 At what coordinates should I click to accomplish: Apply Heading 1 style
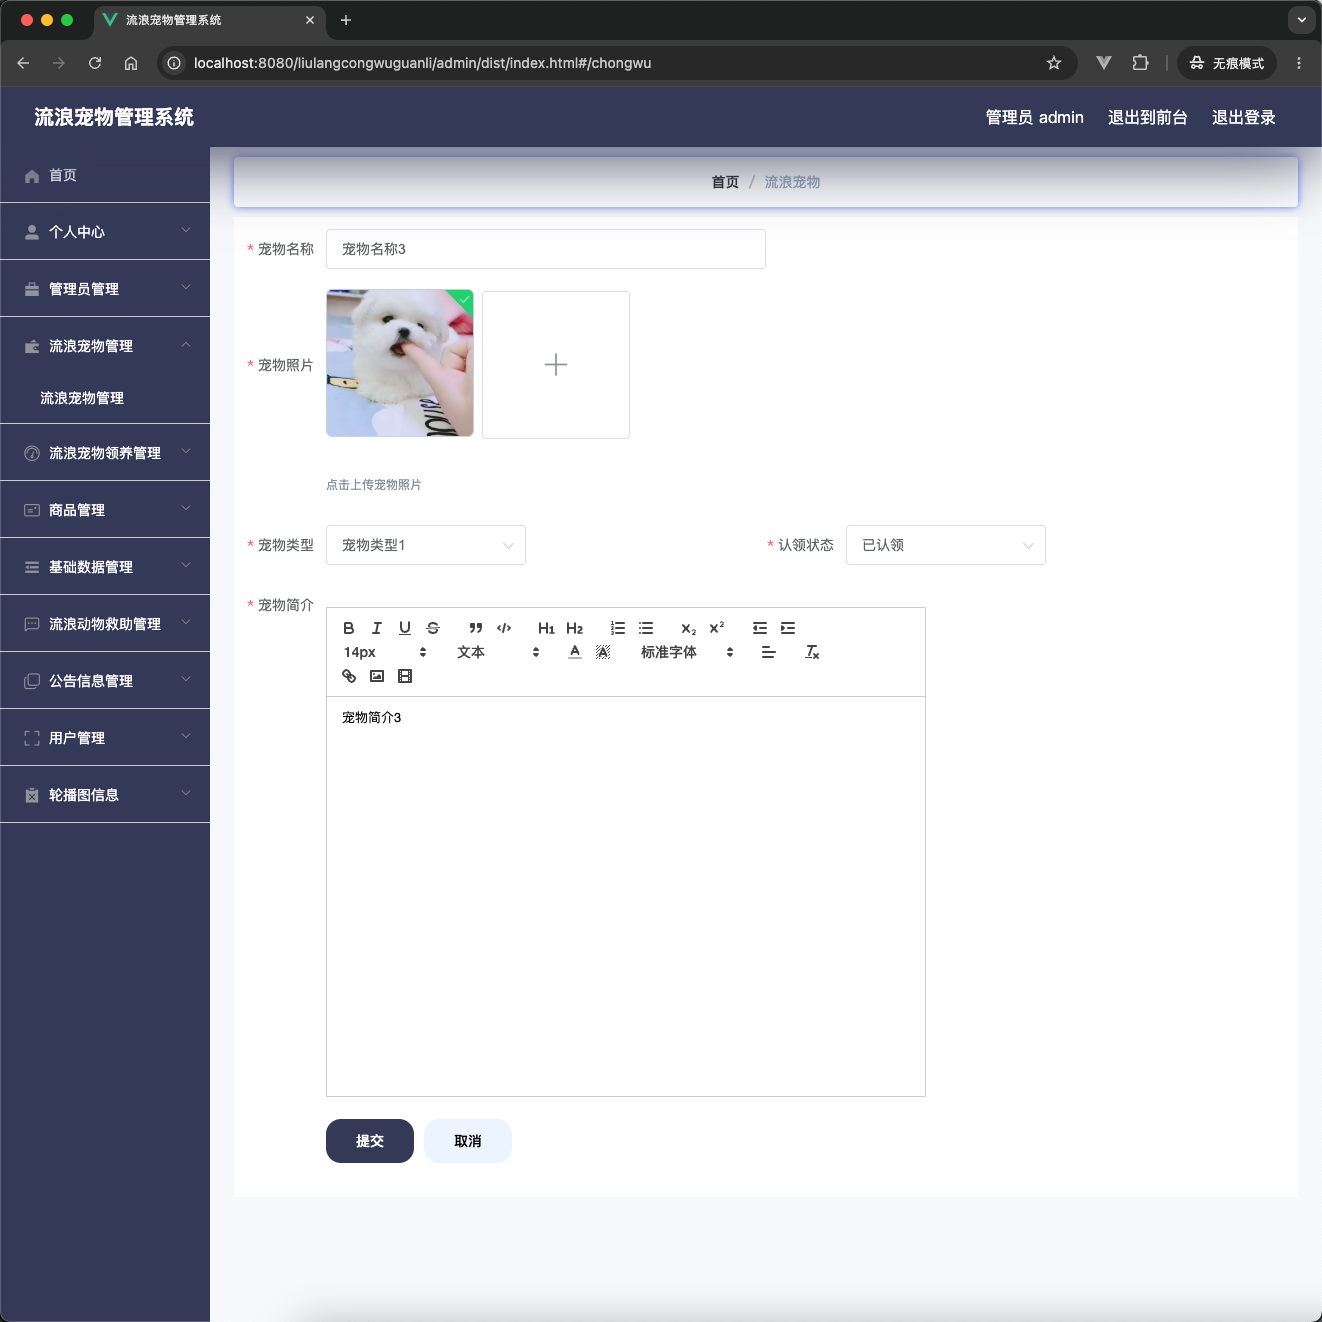point(546,628)
